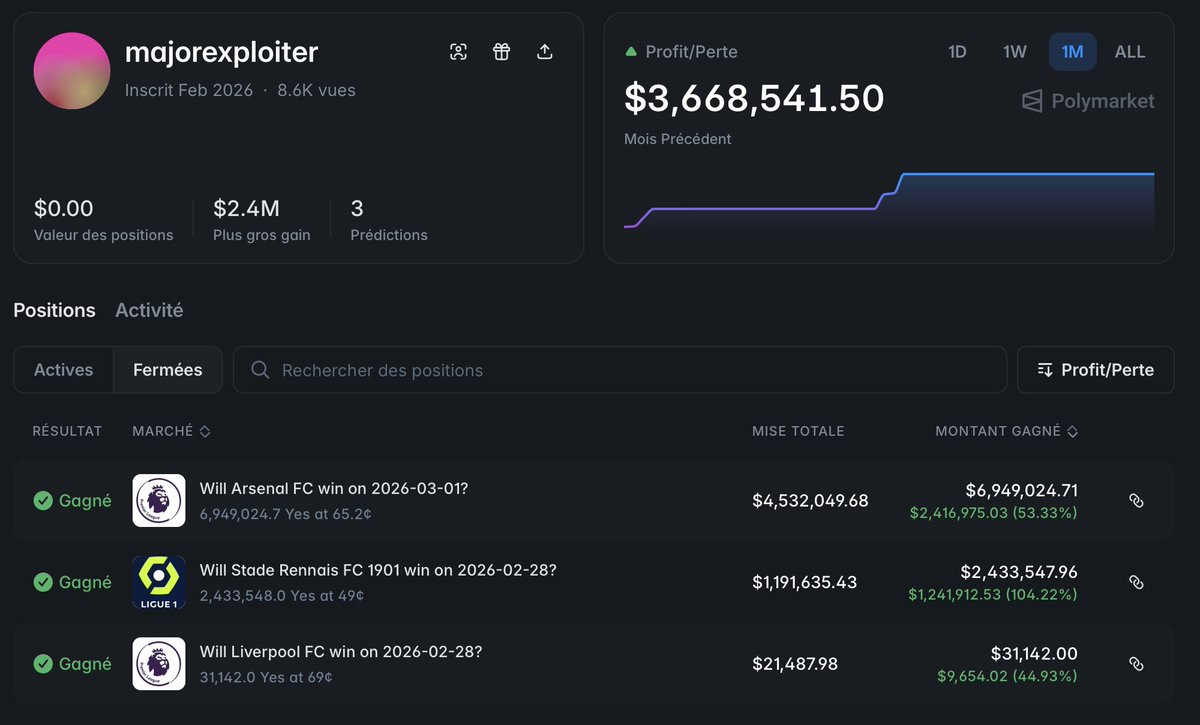Select the 1D time range

pos(957,52)
